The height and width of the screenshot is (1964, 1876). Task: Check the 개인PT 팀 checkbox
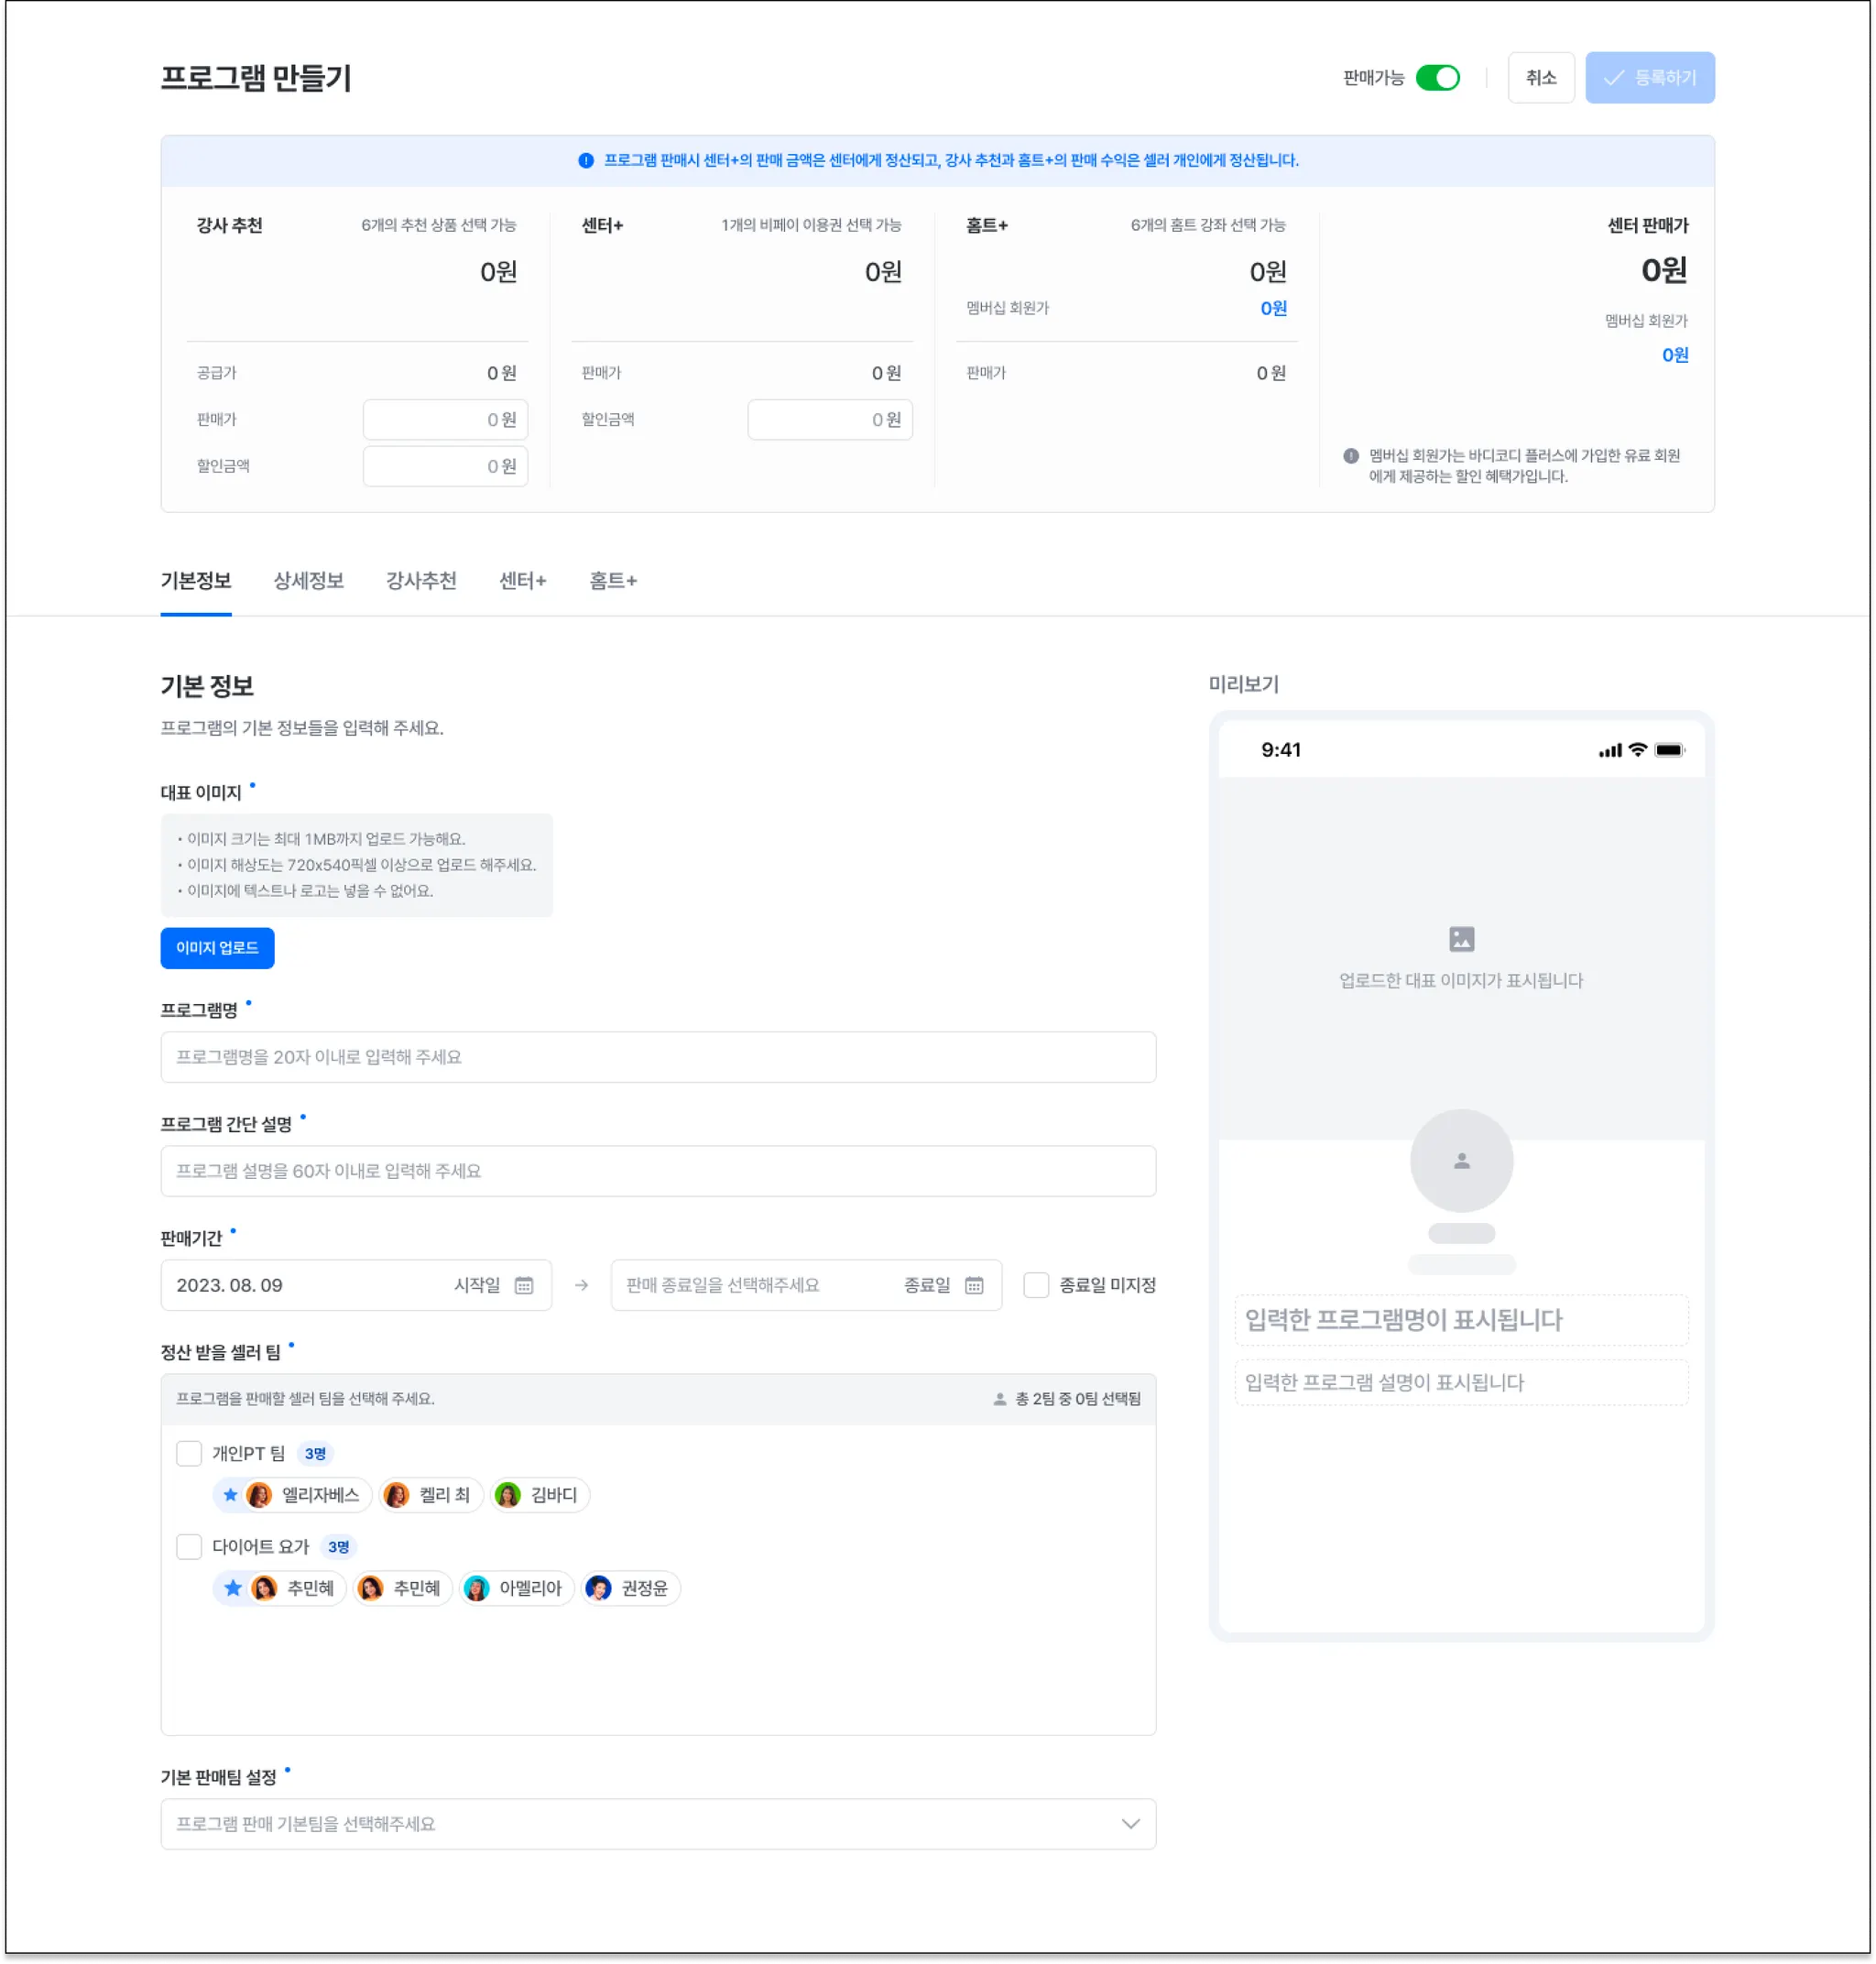pyautogui.click(x=189, y=1453)
